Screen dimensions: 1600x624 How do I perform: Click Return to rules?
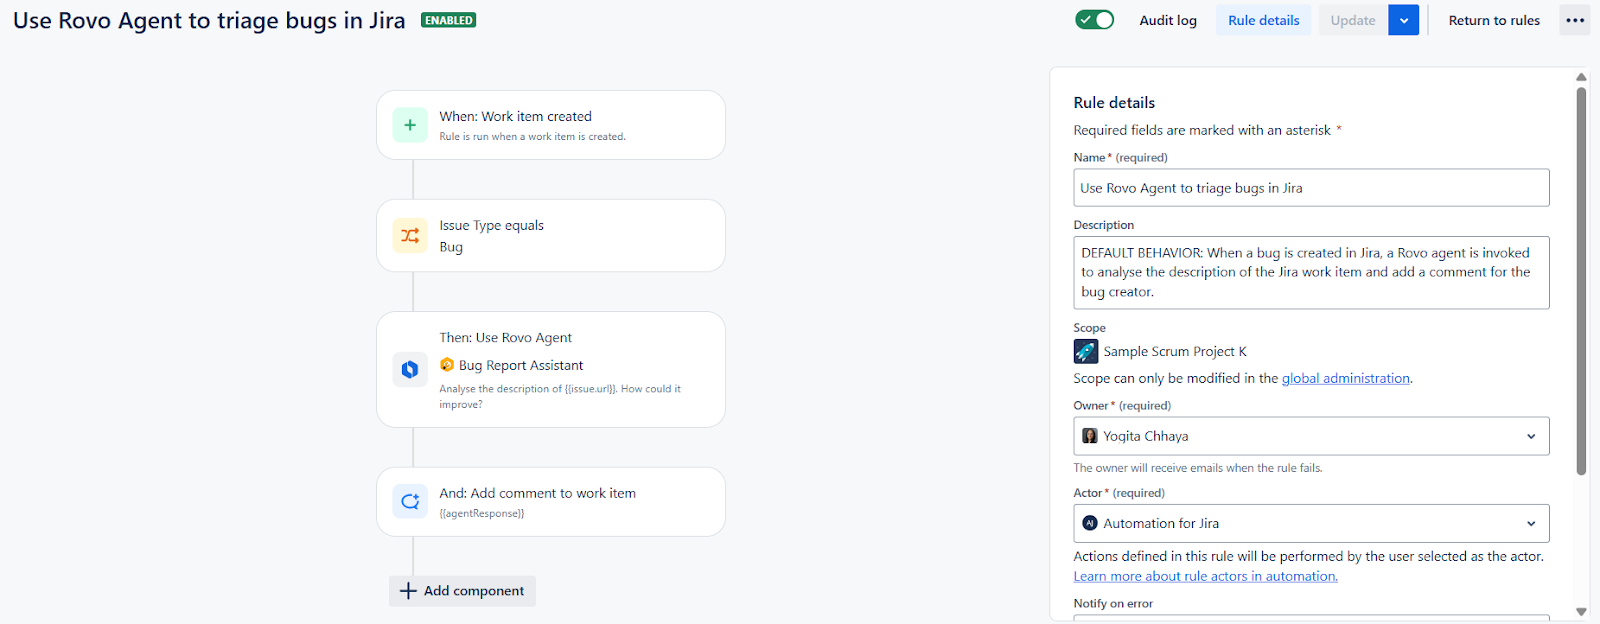(x=1494, y=20)
